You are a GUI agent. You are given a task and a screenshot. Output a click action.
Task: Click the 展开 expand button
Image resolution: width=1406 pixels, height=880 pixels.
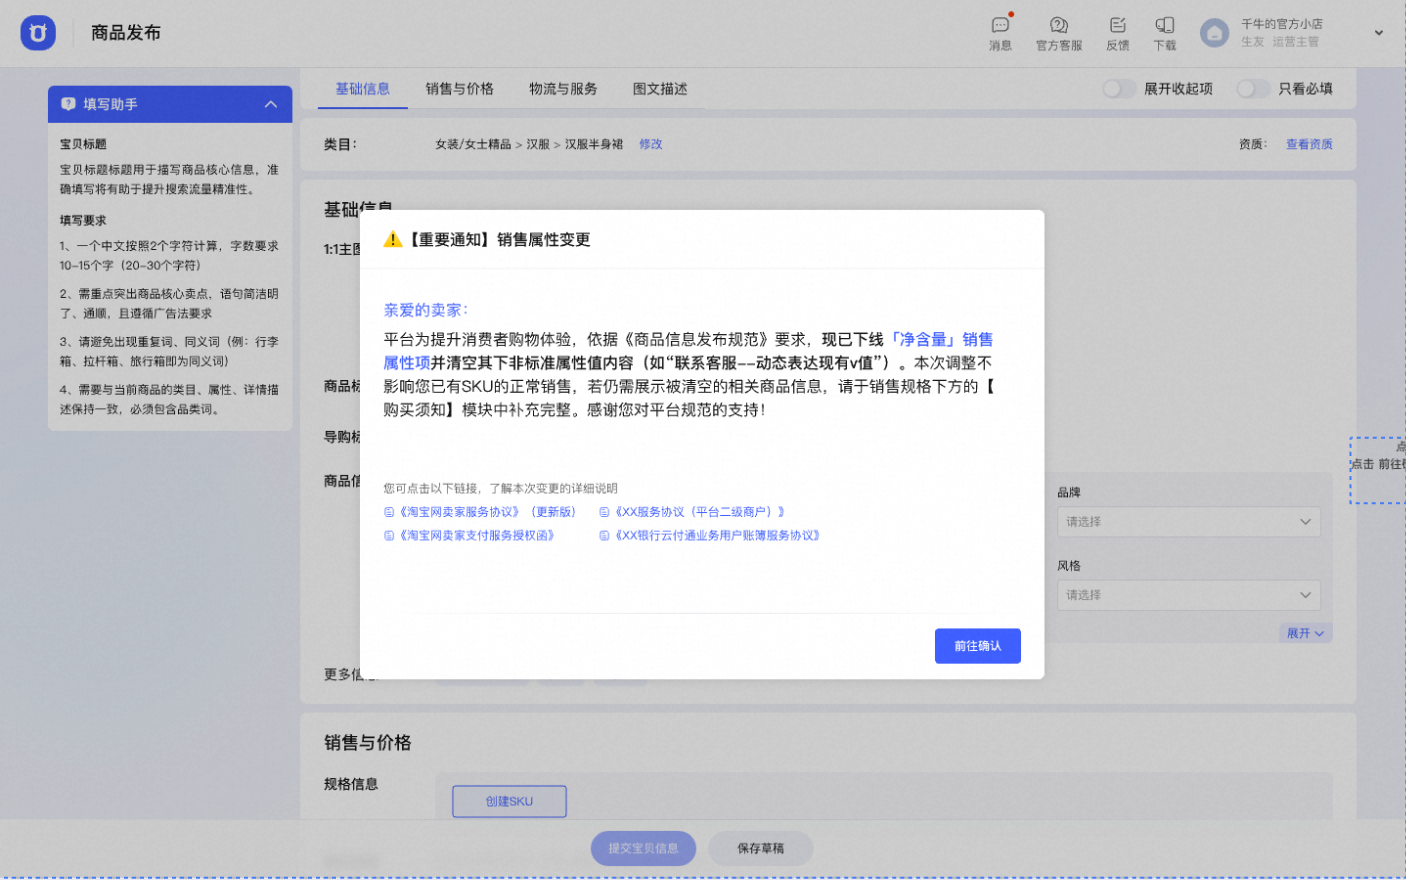(x=1305, y=633)
